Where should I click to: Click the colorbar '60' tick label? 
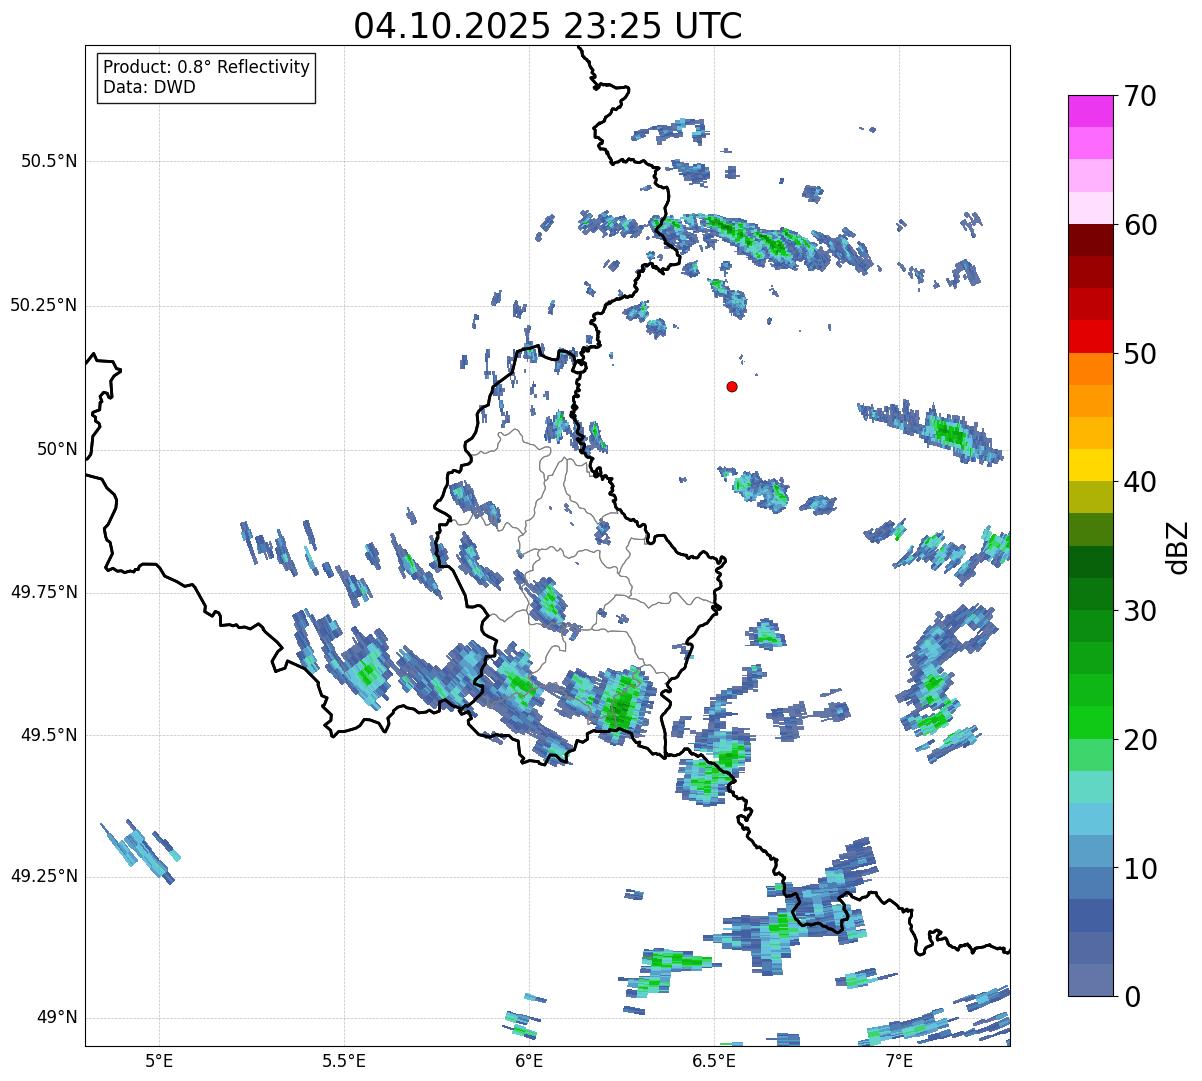1140,225
